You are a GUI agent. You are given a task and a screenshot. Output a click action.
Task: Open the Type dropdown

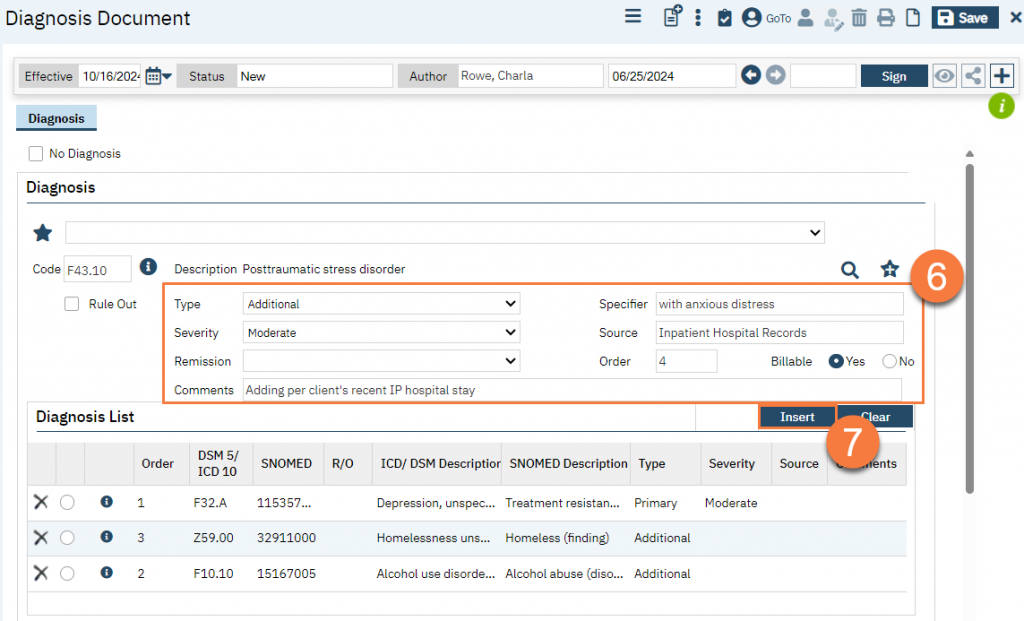click(381, 304)
